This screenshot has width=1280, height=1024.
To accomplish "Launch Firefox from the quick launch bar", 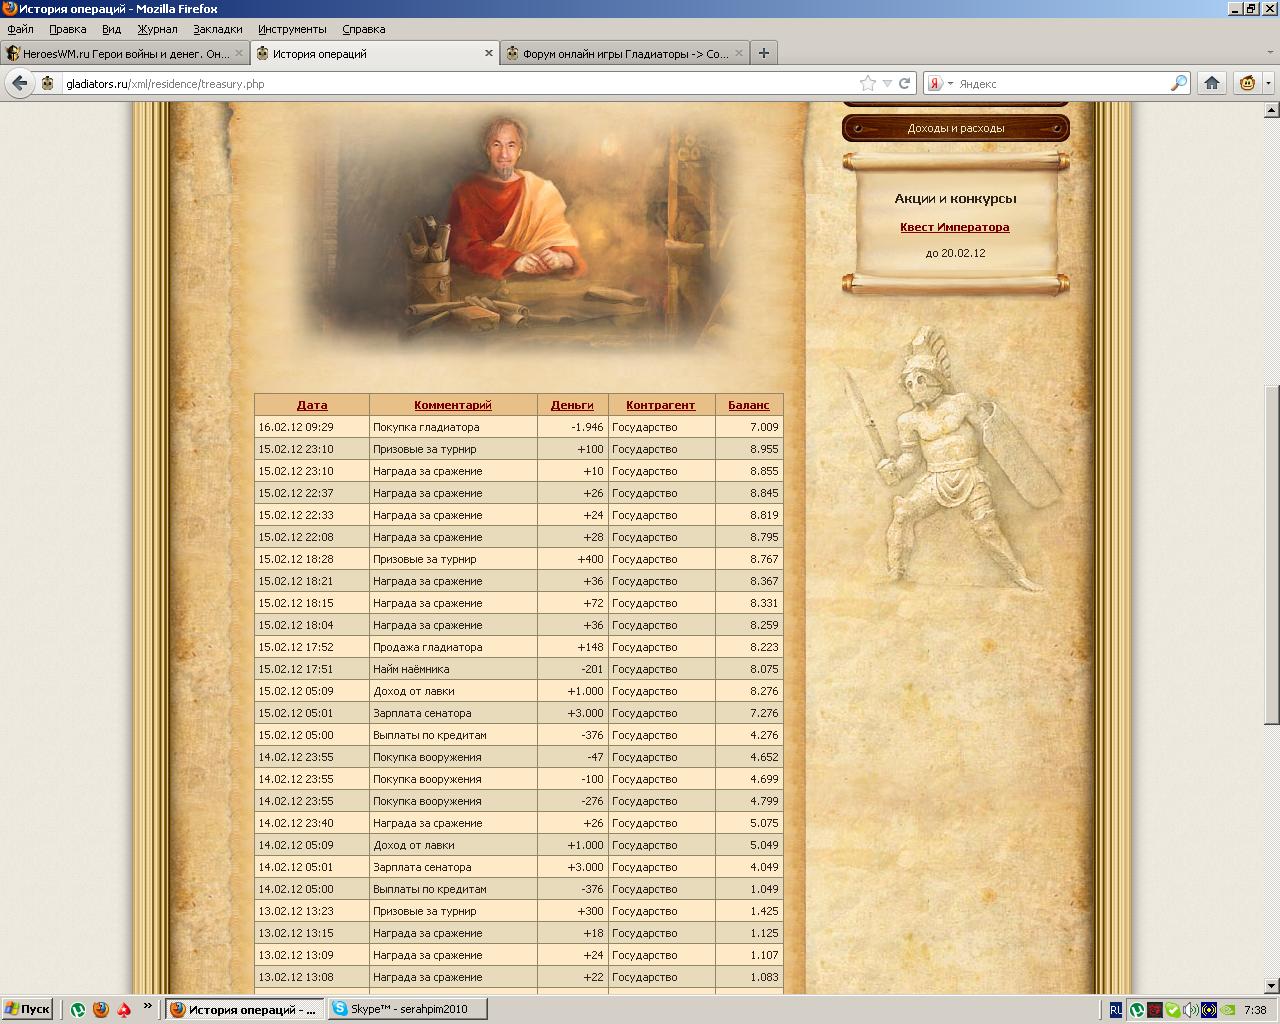I will (x=100, y=1010).
